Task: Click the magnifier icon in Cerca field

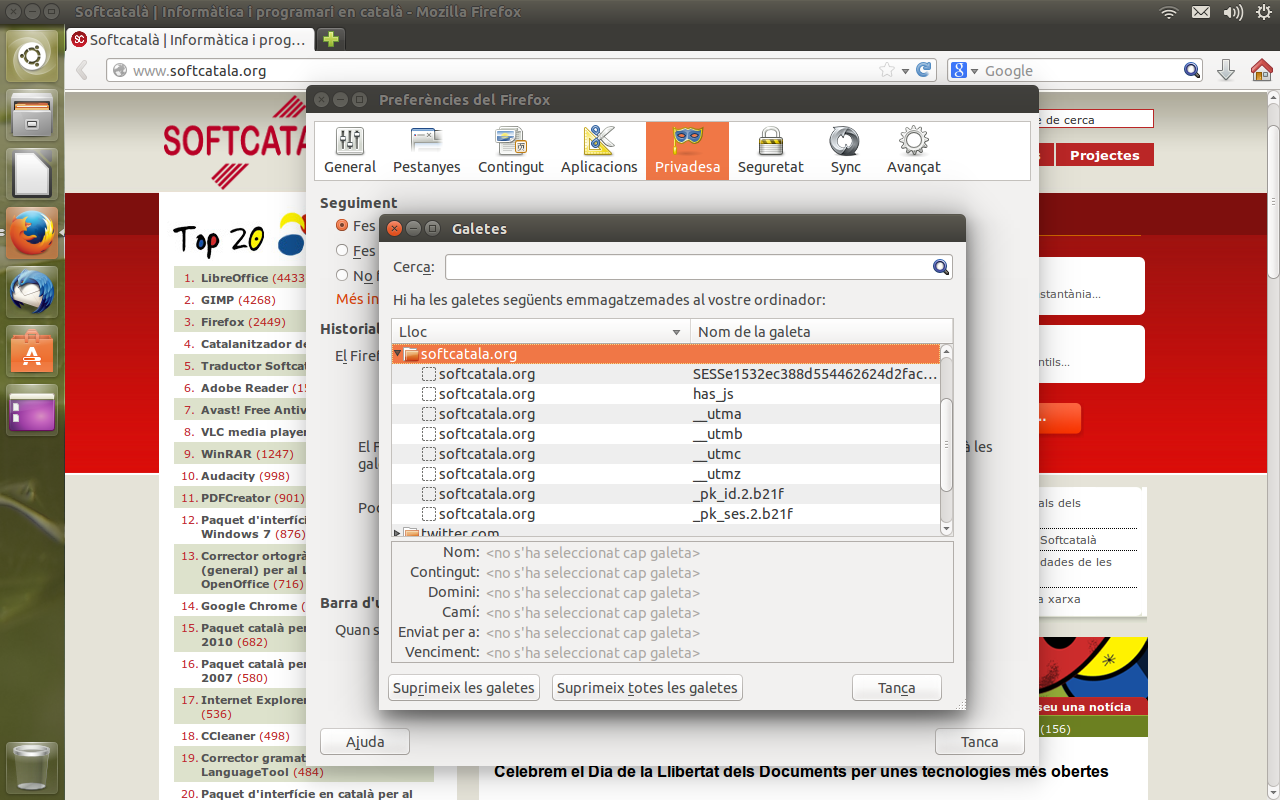Action: coord(940,267)
